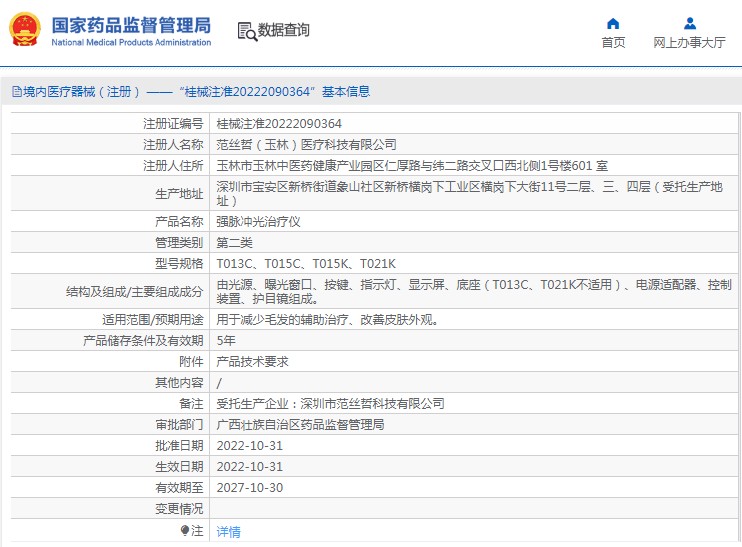Open 网上办事大厅 text link
Screen dimensions: 742x547
(x=689, y=43)
